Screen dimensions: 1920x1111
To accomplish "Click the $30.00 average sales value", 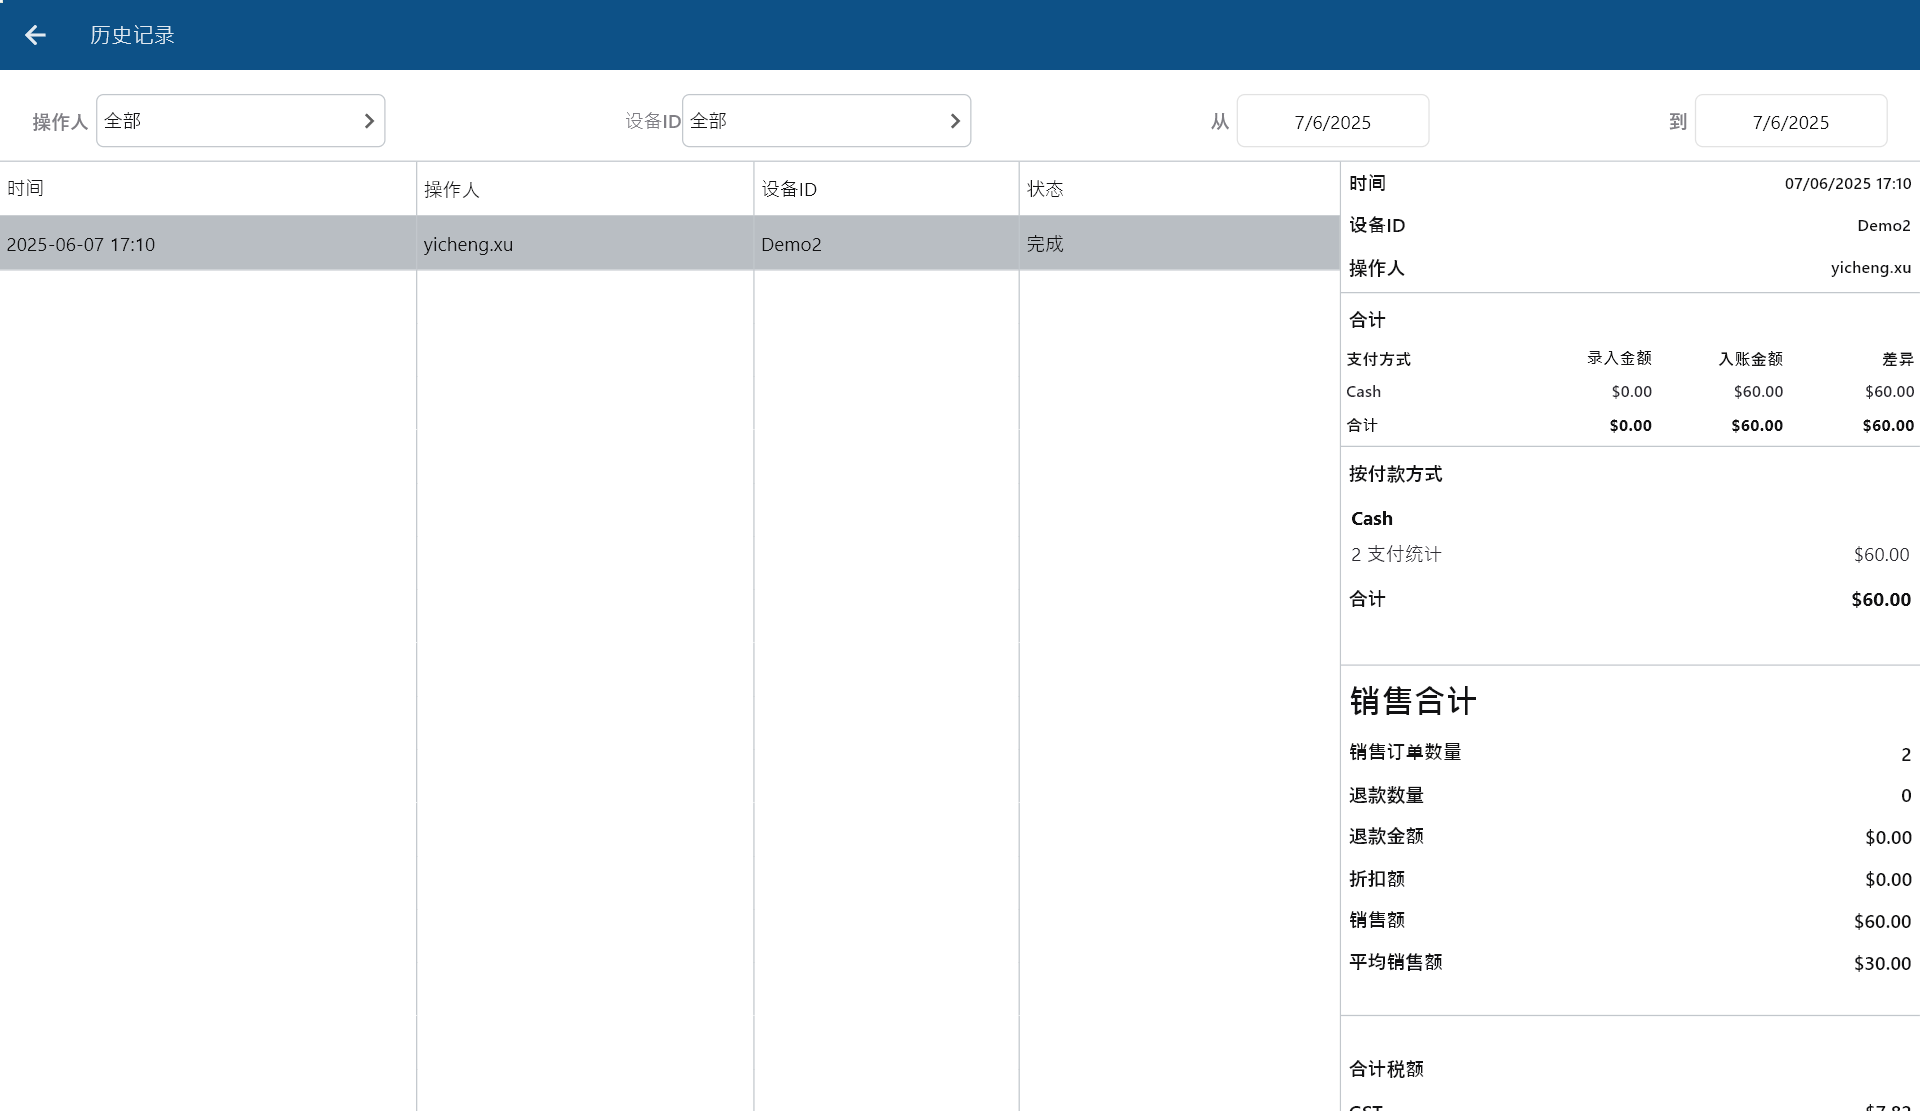I will point(1882,963).
